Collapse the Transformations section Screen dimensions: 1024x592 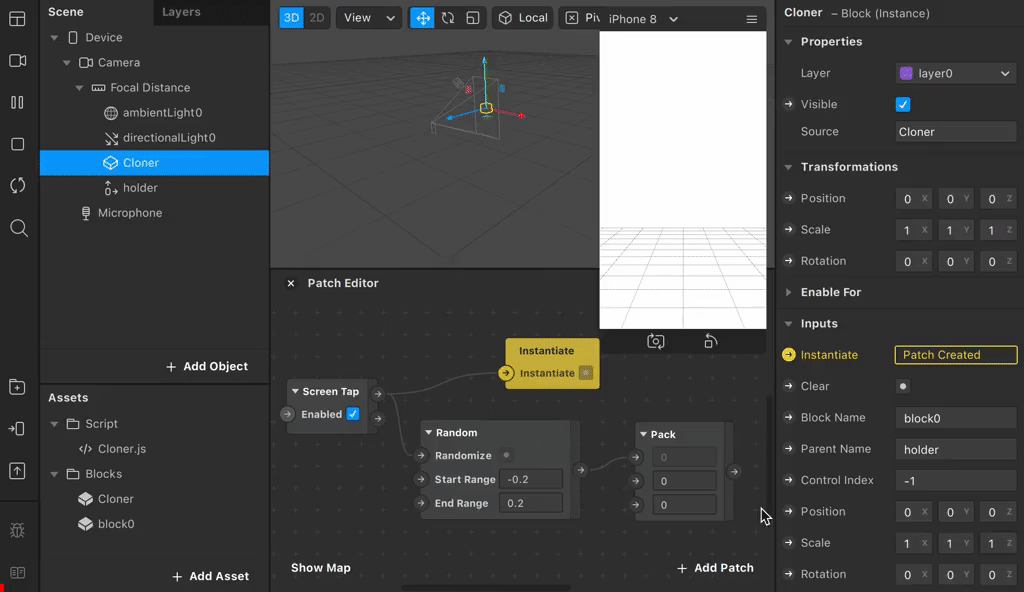pos(788,167)
